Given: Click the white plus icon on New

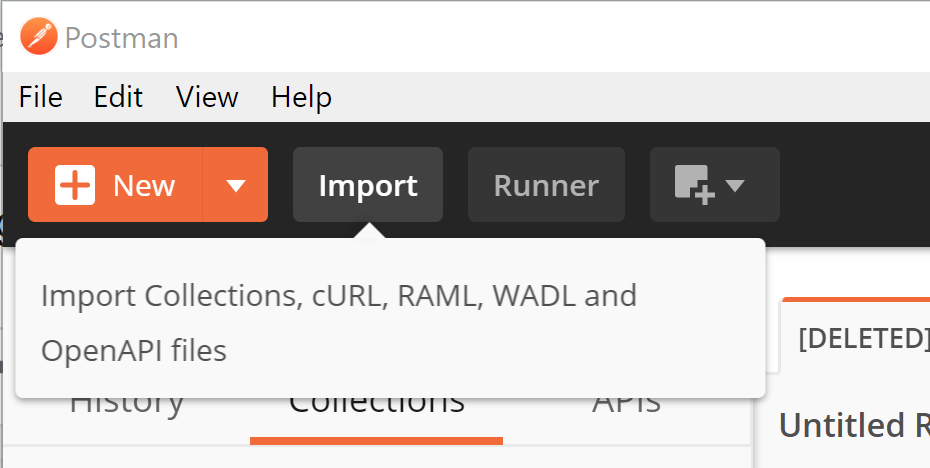Looking at the screenshot, I should [x=75, y=185].
